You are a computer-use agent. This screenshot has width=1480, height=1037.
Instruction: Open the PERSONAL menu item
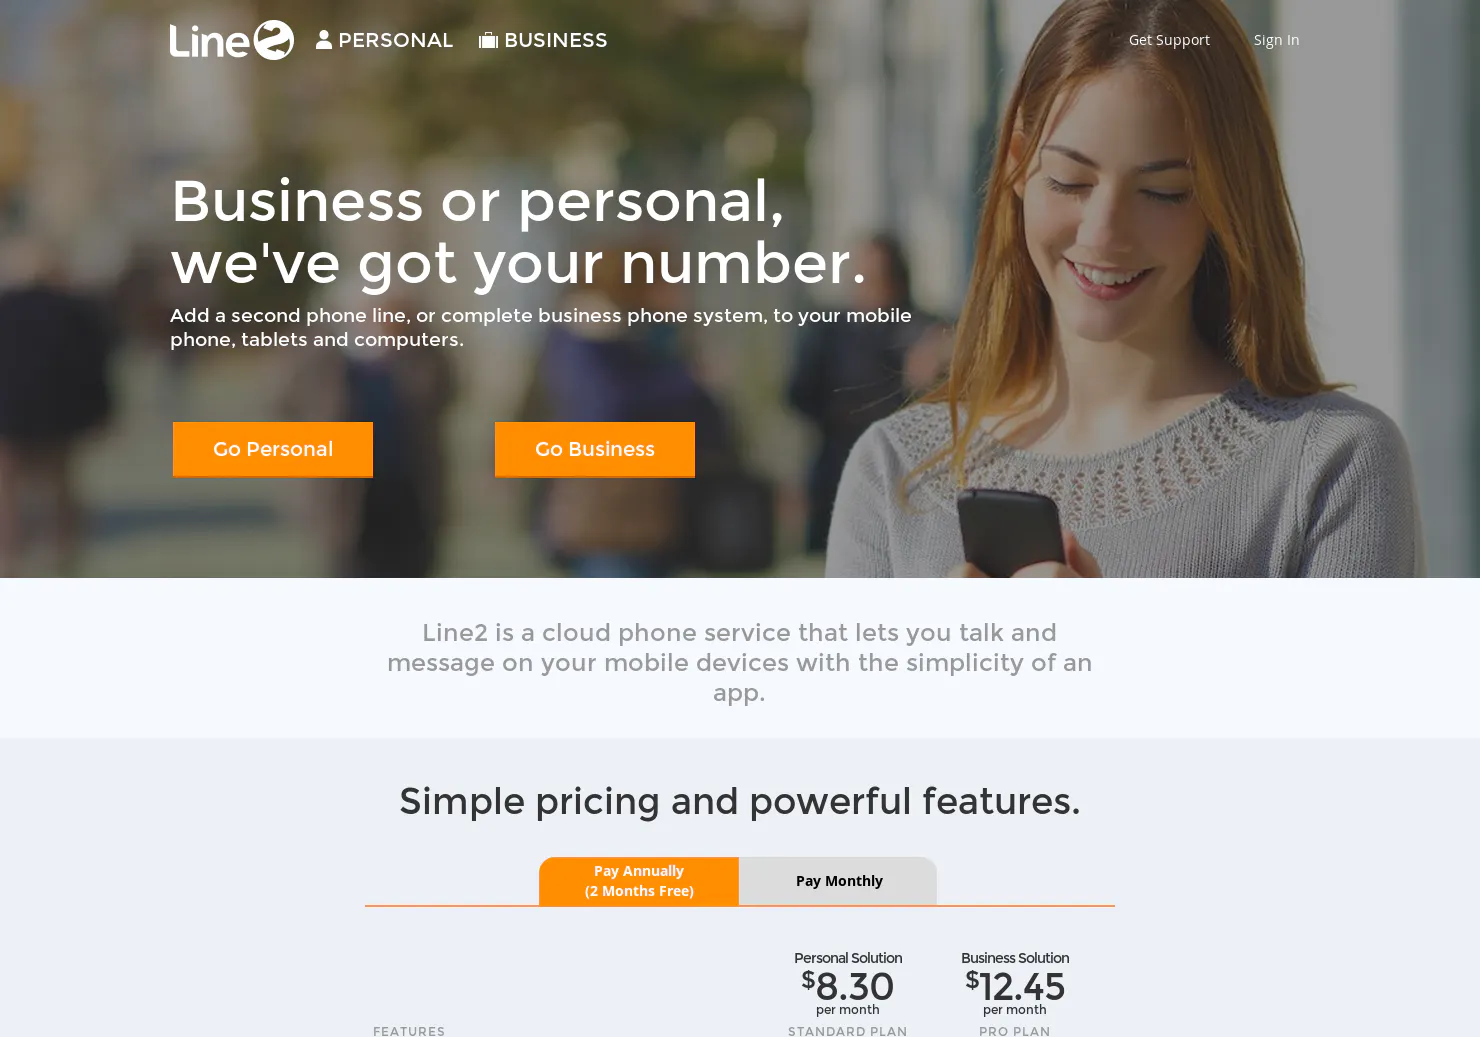point(385,40)
